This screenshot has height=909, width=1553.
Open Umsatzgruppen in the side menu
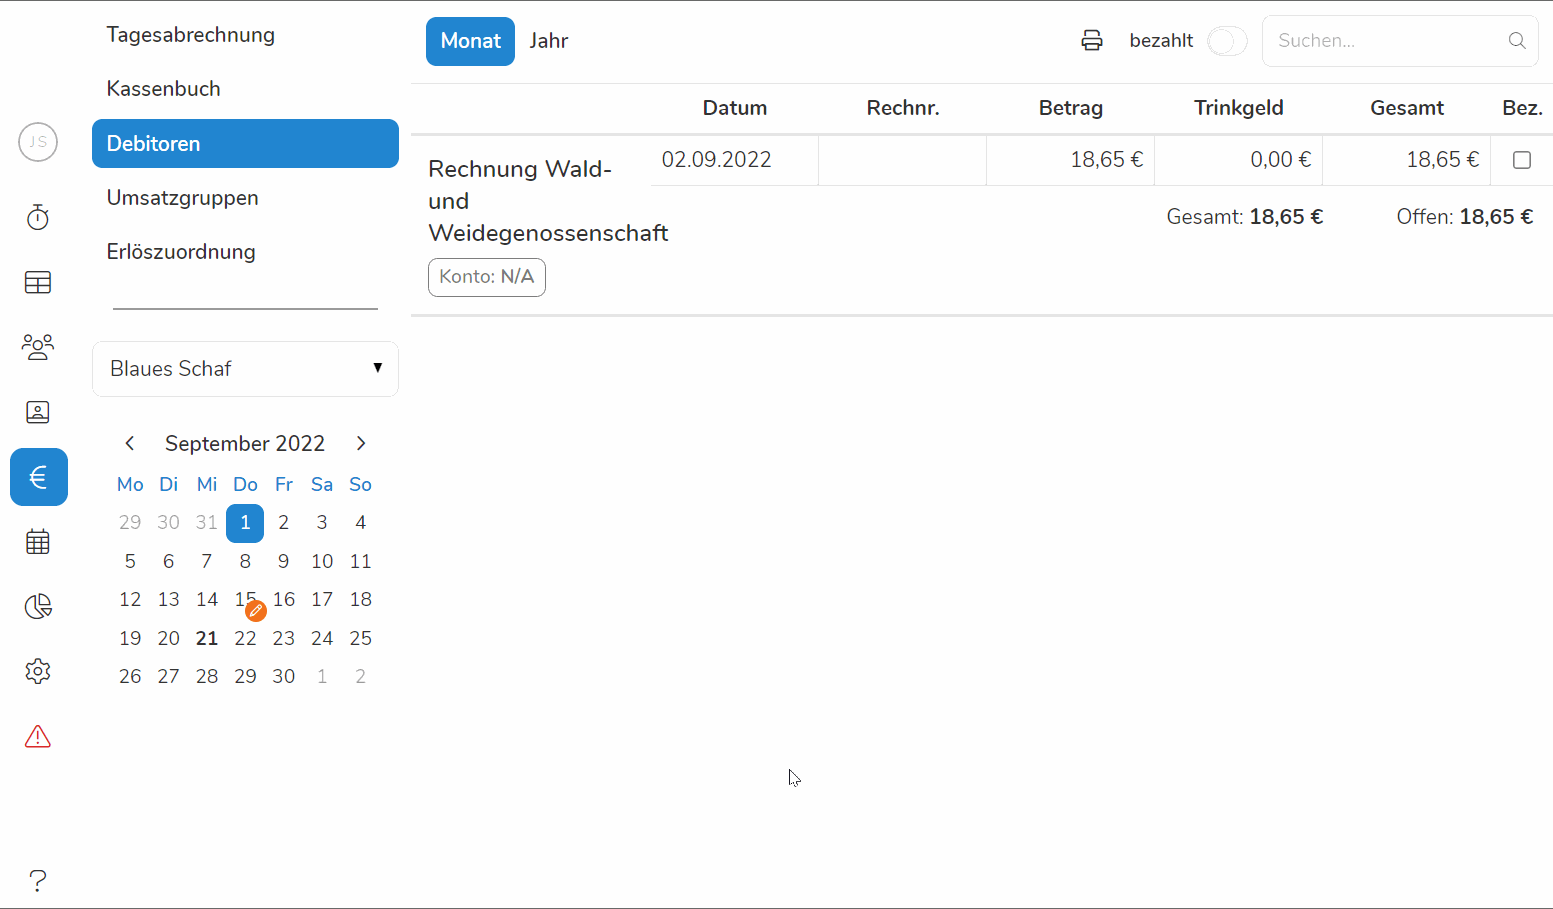183,198
